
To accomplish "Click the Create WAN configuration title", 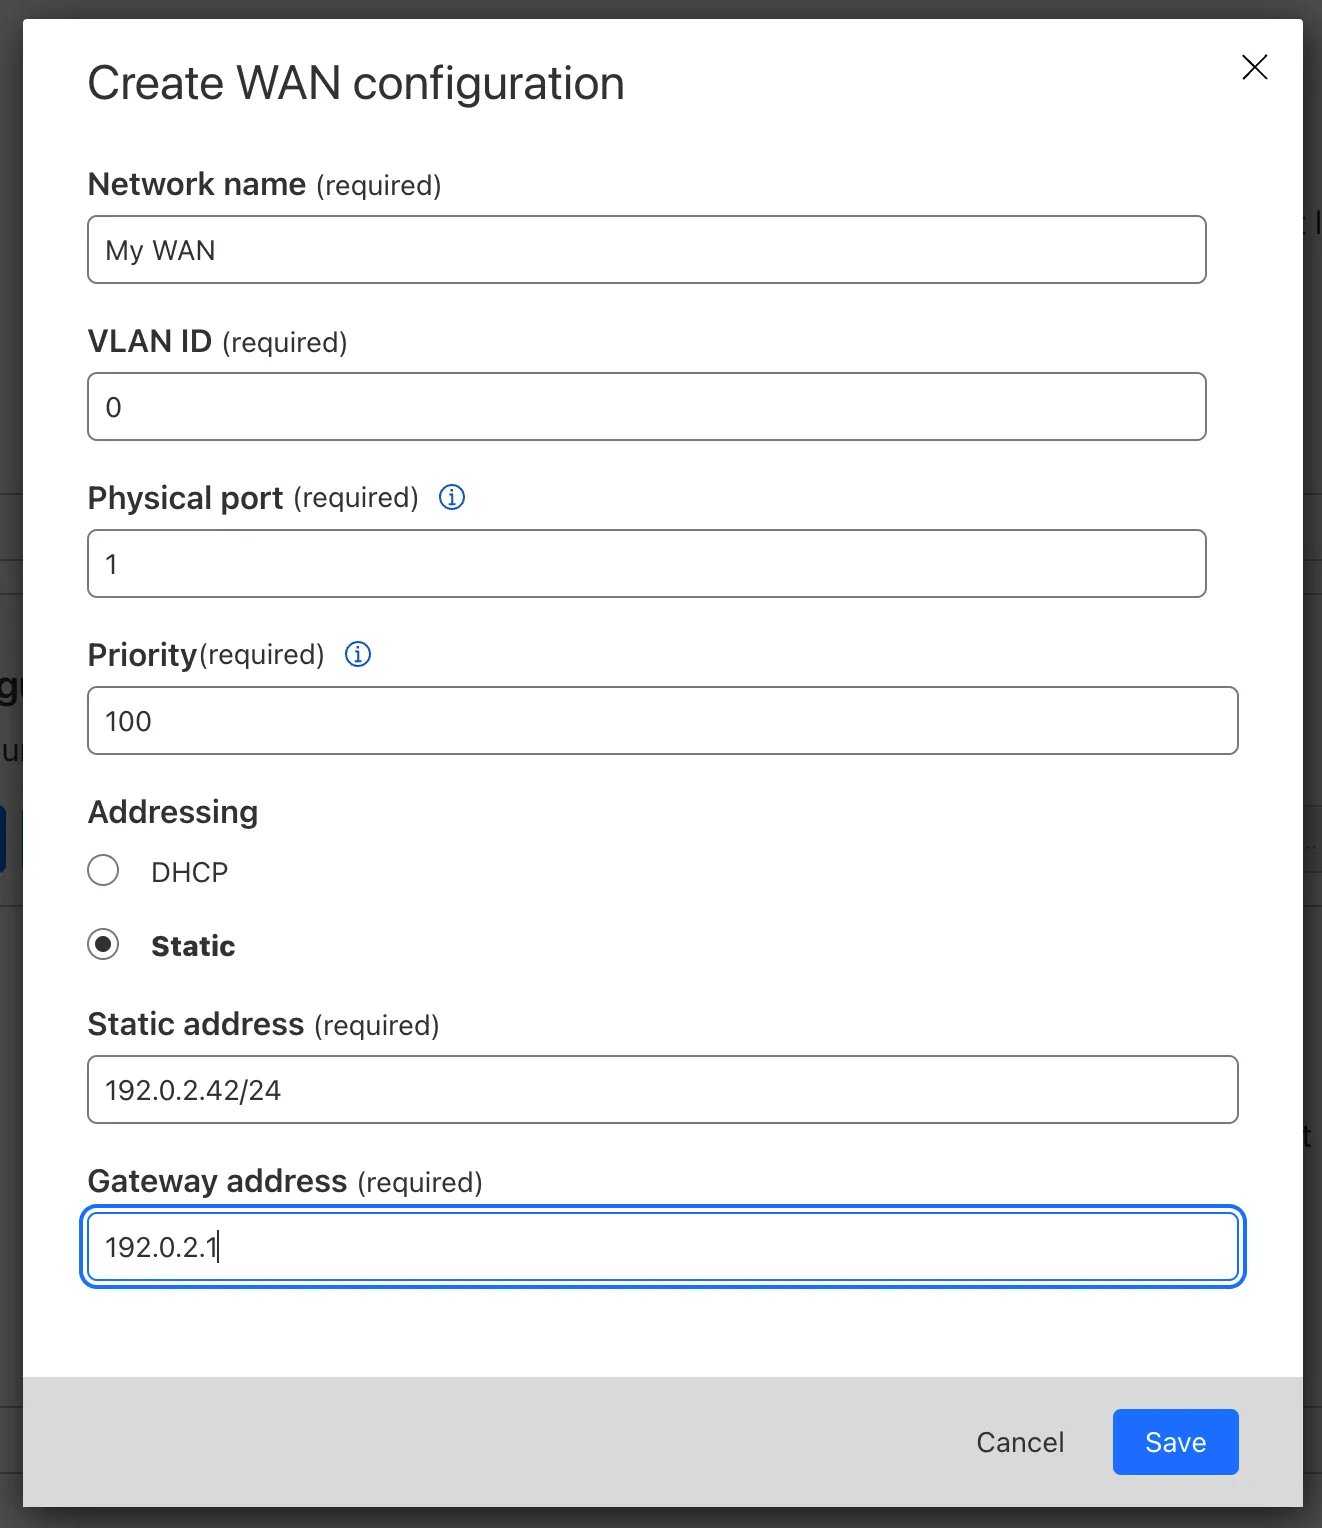I will 356,82.
